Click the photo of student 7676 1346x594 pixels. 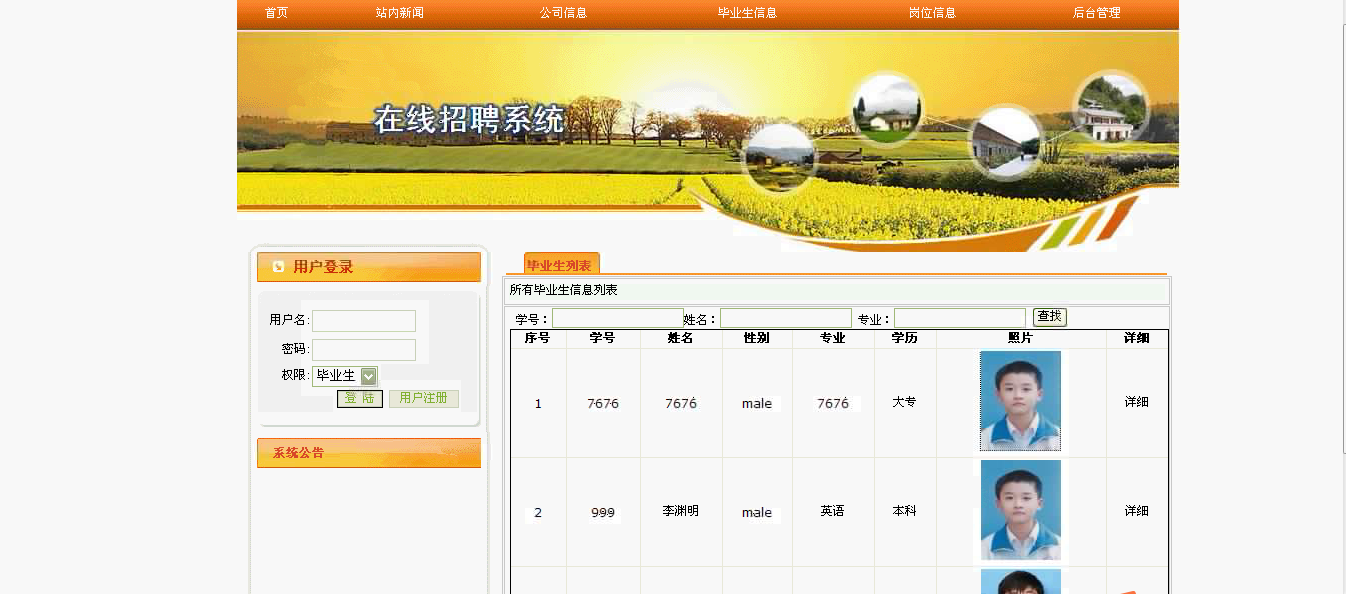point(1020,401)
